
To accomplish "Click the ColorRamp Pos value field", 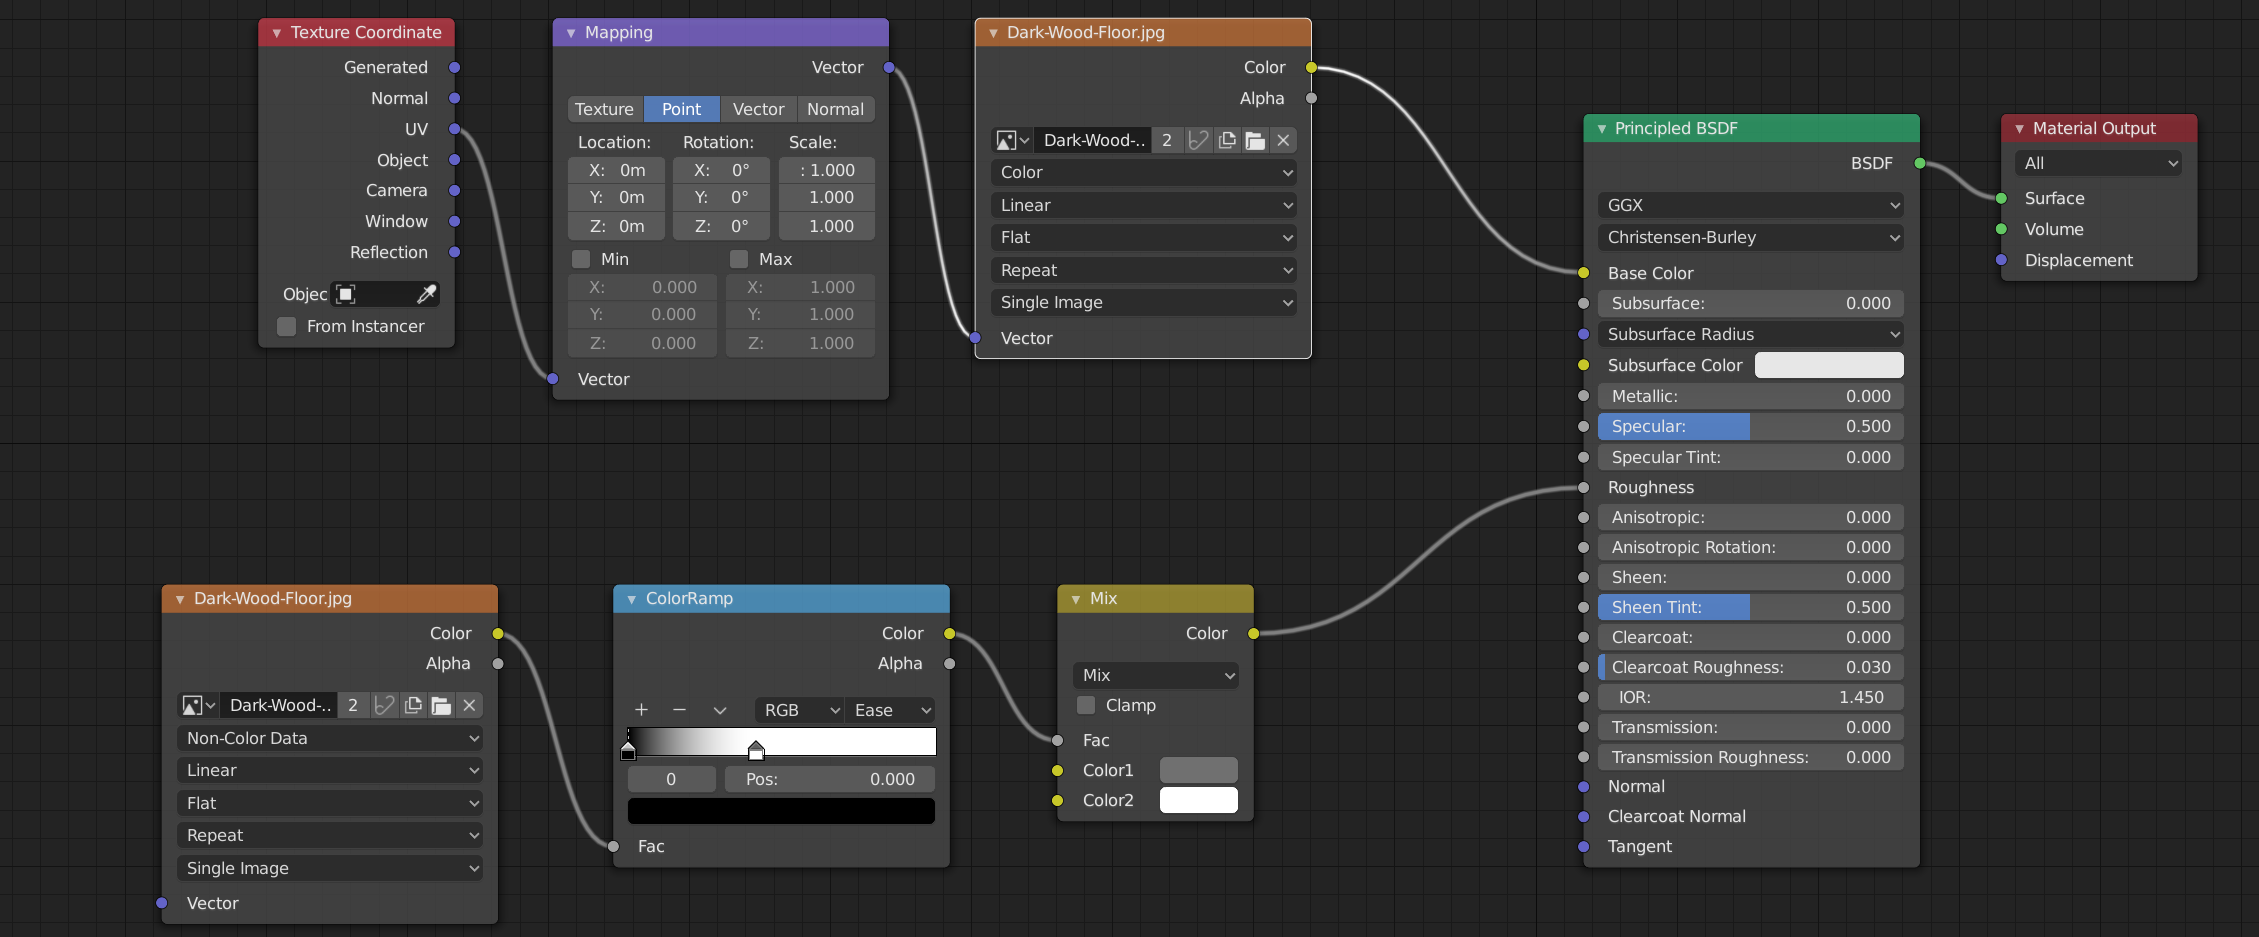I will pos(830,779).
